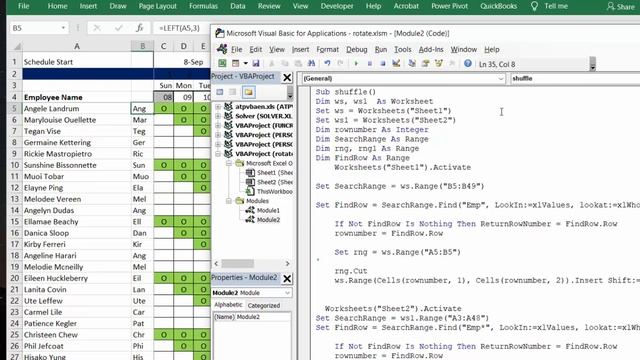Screen dimensions: 640x360
Task: Undo the last edit in VBA editor
Action: point(327,63)
